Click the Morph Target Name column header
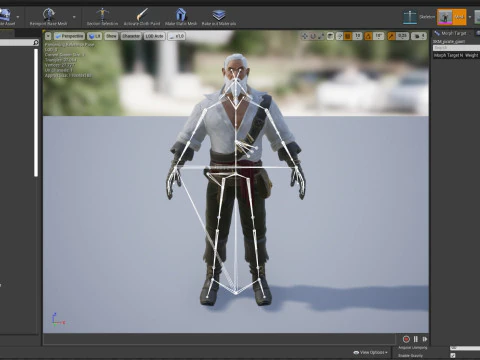The image size is (480, 360). [x=449, y=55]
